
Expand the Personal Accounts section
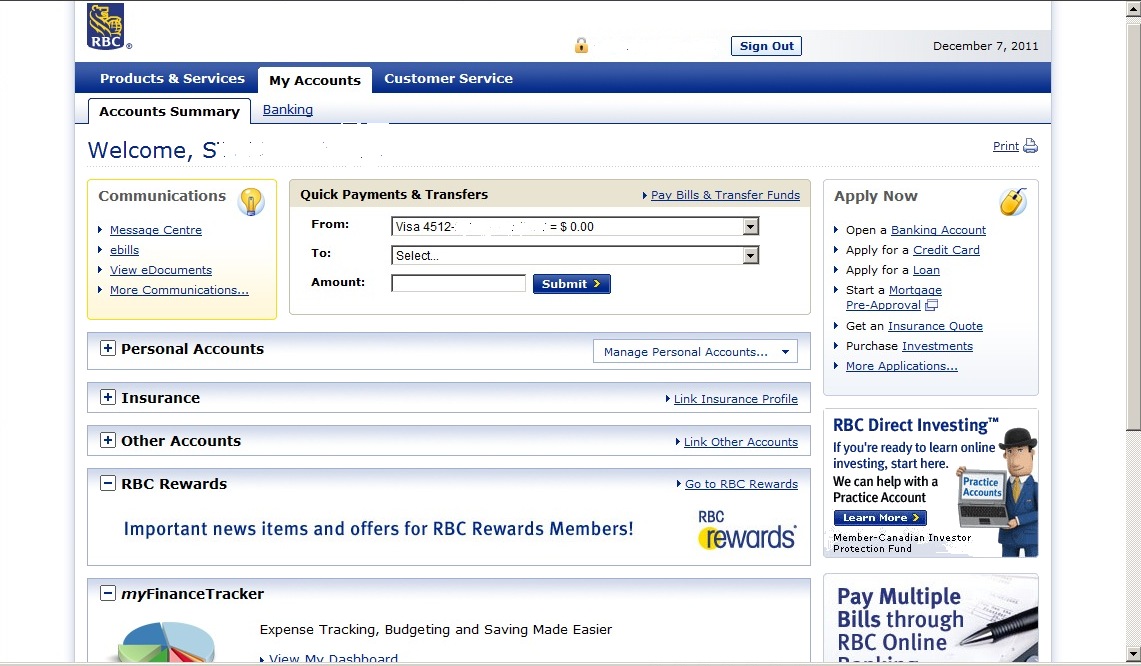(x=108, y=349)
